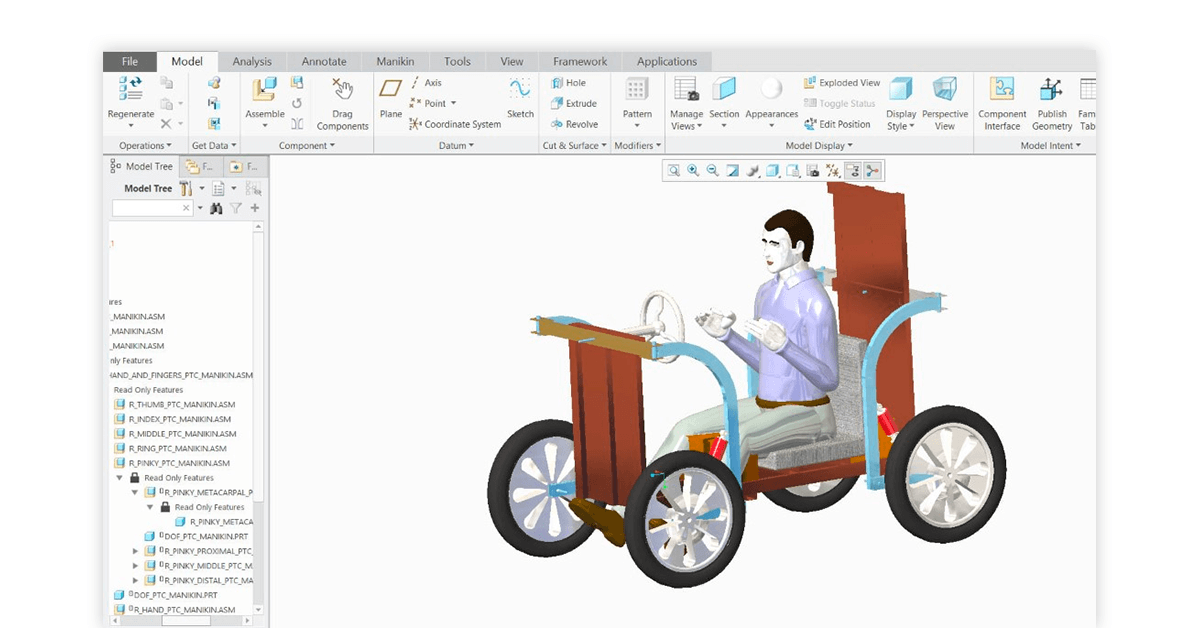Viewport: 1200px width, 628px height.
Task: Switch to the Analysis tab
Action: point(252,61)
